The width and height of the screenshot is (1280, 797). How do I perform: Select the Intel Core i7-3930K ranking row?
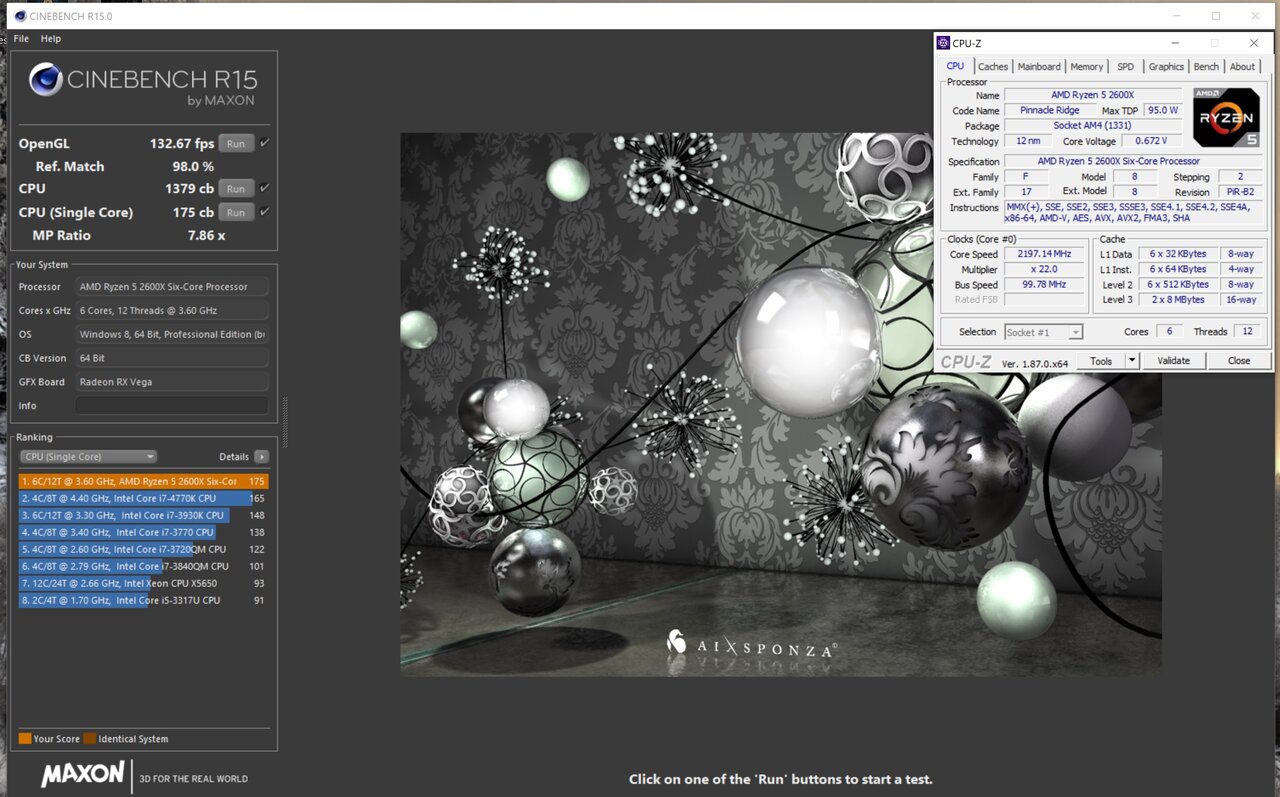[x=143, y=515]
